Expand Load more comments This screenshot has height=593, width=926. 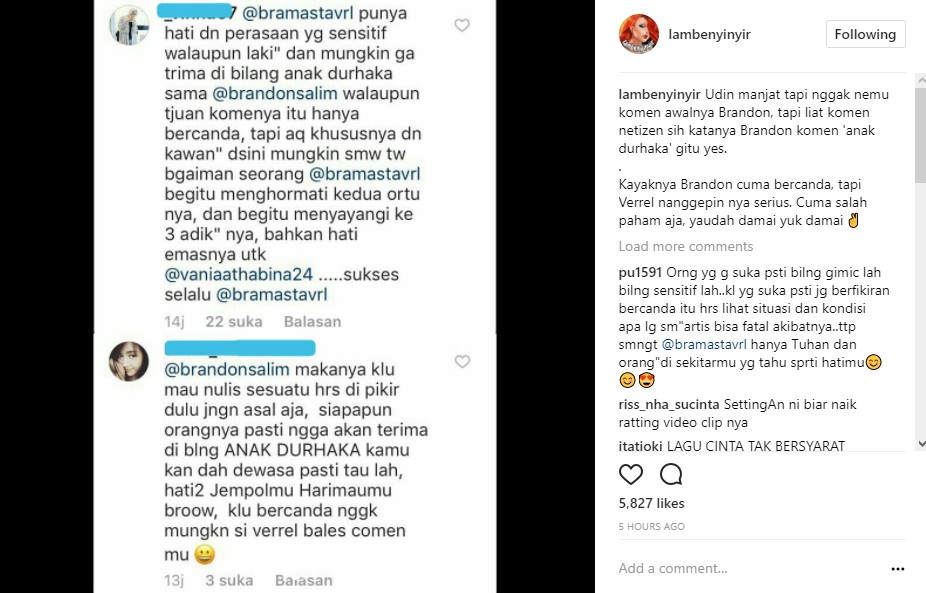click(x=686, y=246)
